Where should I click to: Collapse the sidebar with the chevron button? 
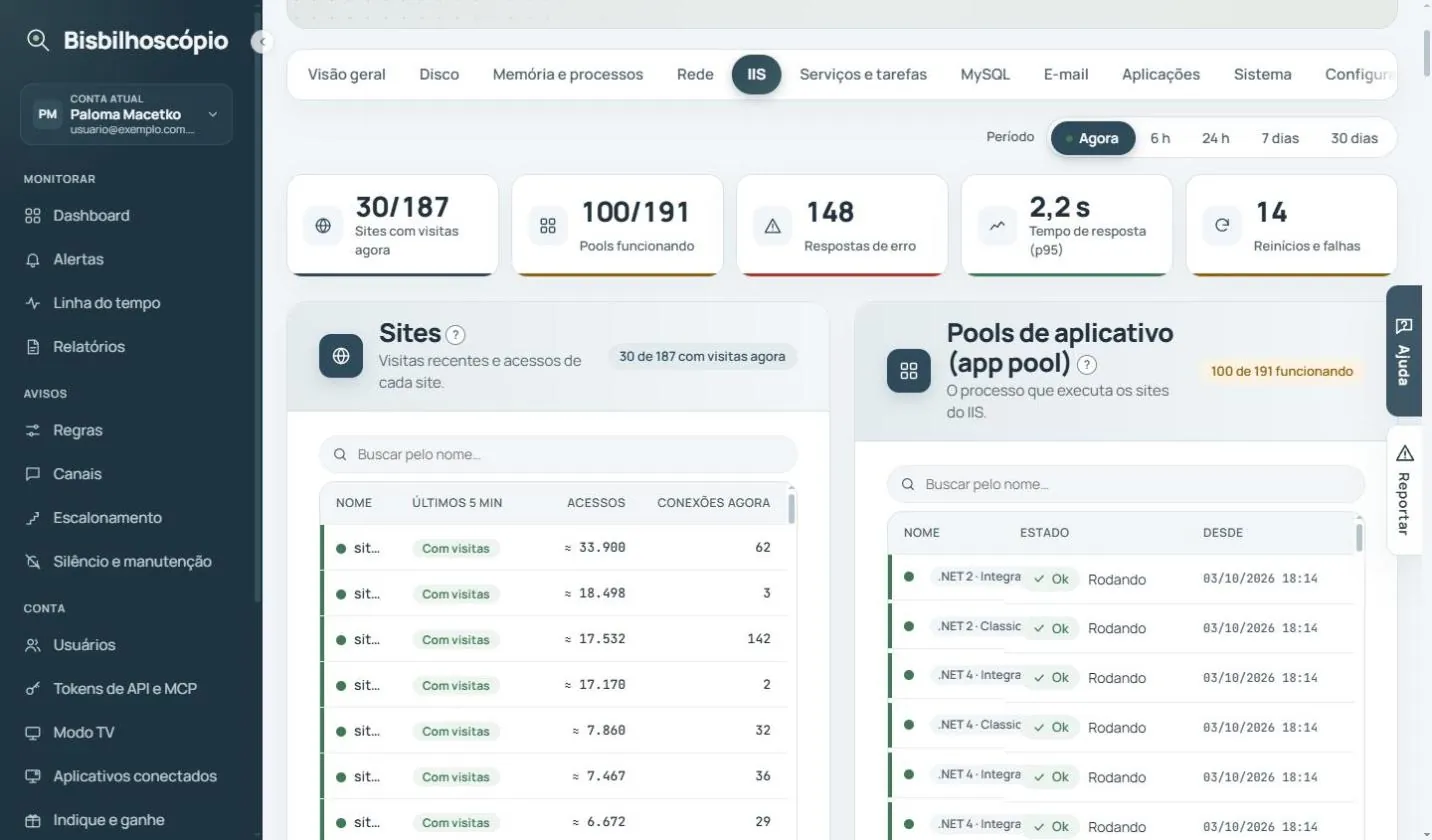tap(262, 41)
